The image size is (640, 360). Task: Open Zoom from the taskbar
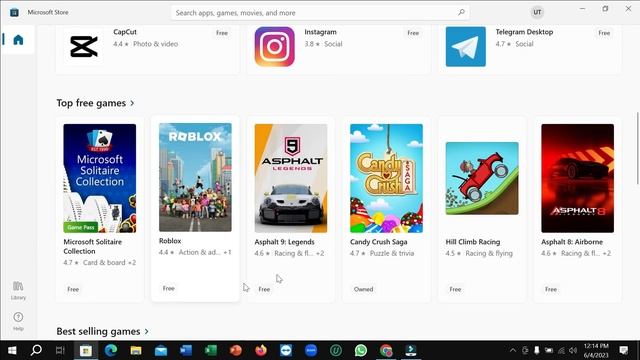(x=311, y=351)
